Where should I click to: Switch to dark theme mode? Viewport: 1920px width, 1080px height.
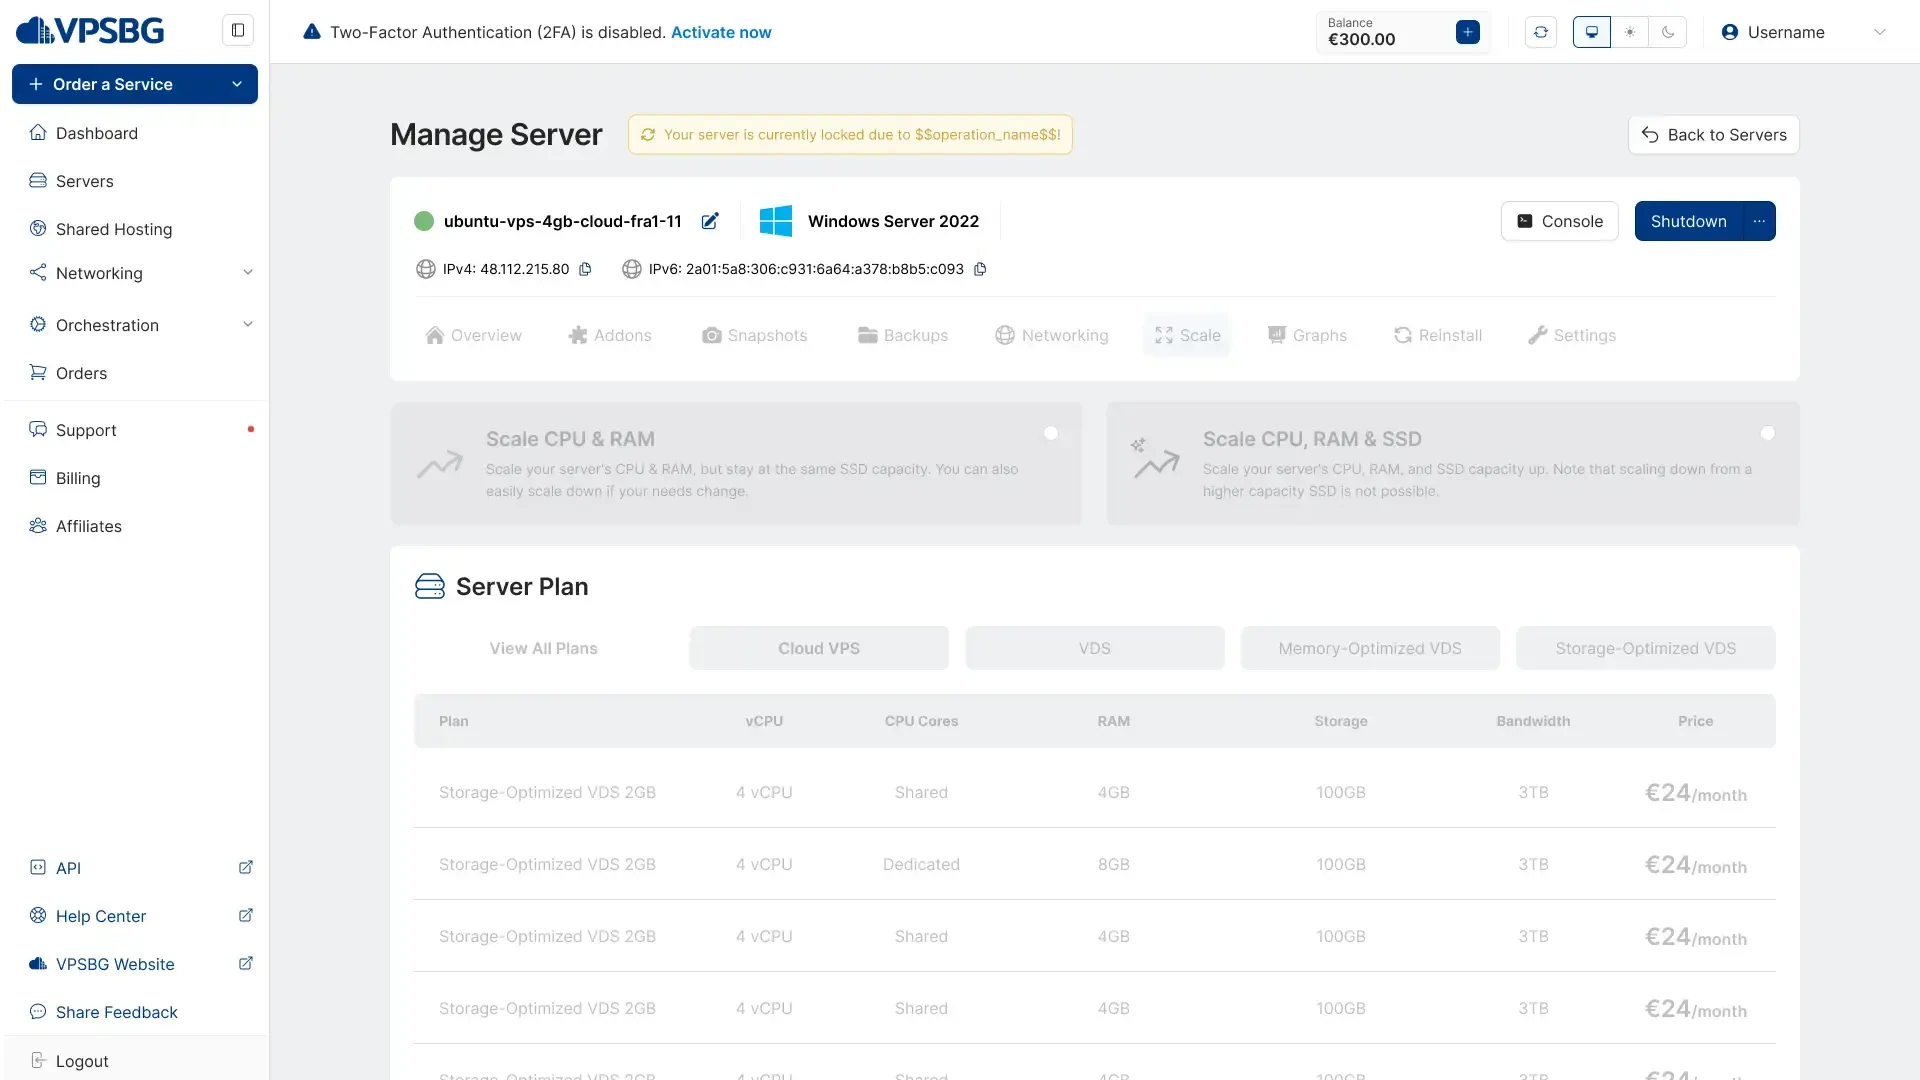tap(1668, 32)
